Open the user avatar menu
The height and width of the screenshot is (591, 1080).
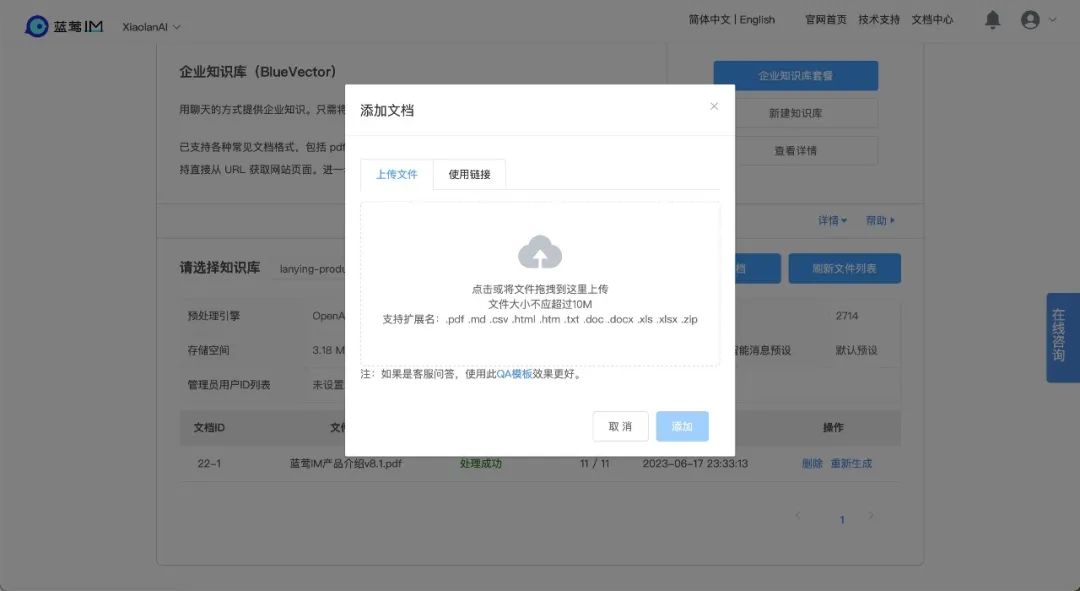[x=1030, y=20]
